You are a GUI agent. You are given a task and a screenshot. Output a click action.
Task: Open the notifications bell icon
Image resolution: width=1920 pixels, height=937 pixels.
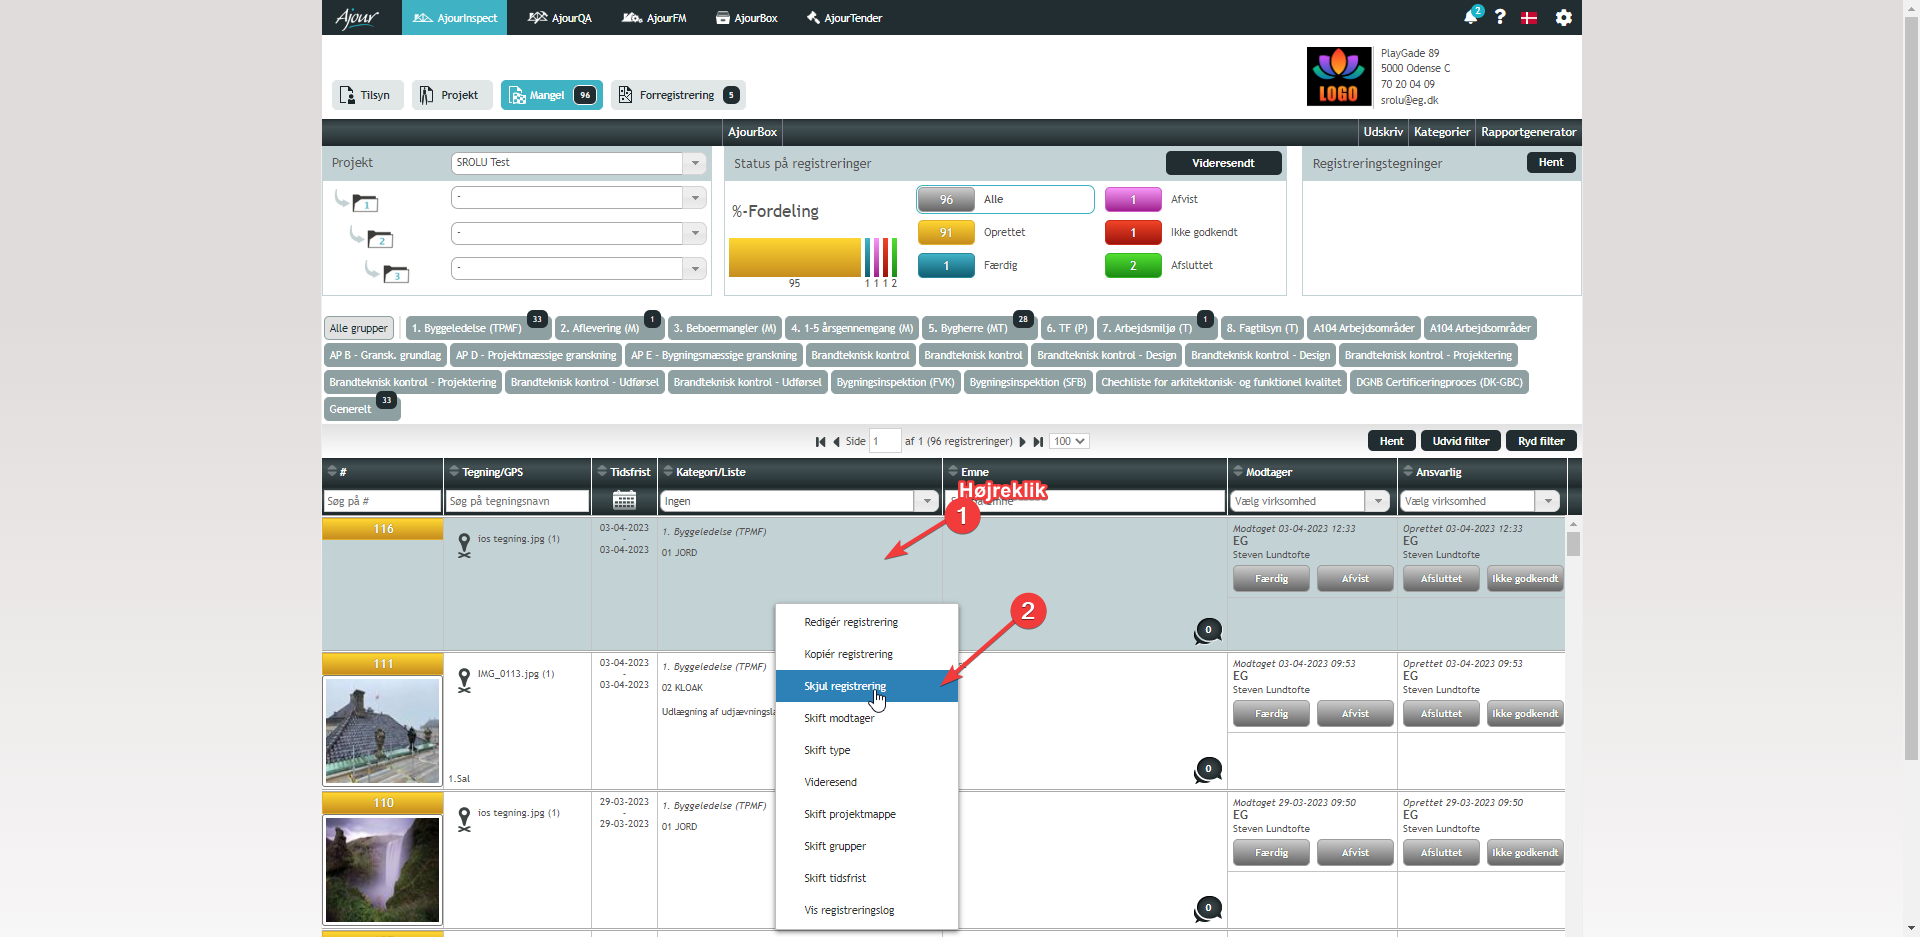1470,17
